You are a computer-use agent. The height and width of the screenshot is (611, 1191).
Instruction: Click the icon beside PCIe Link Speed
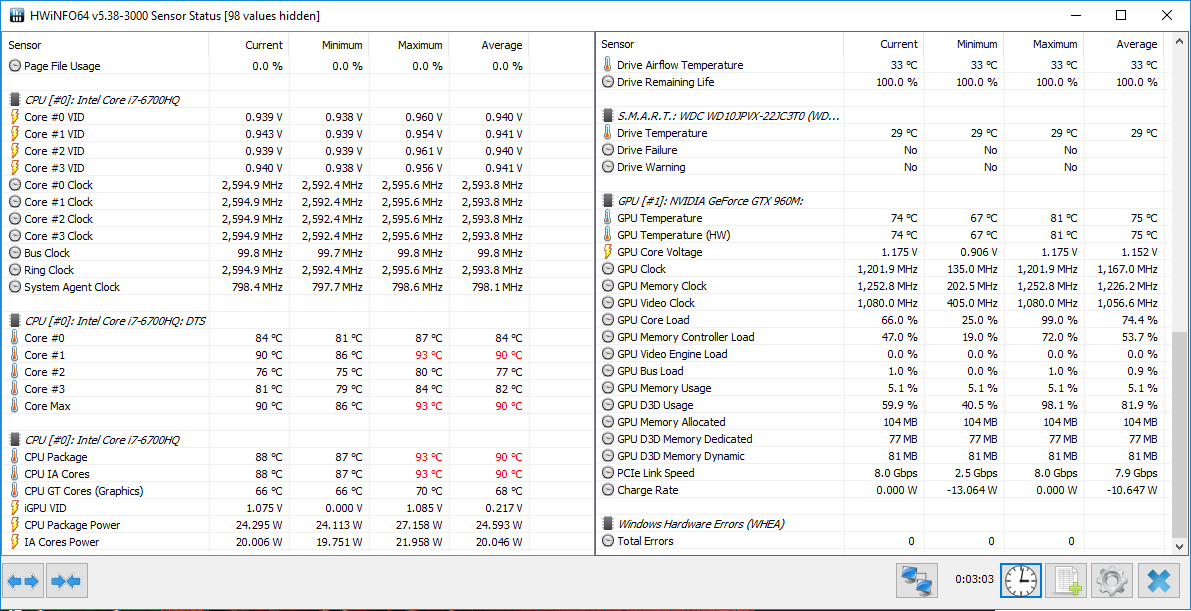pos(608,473)
